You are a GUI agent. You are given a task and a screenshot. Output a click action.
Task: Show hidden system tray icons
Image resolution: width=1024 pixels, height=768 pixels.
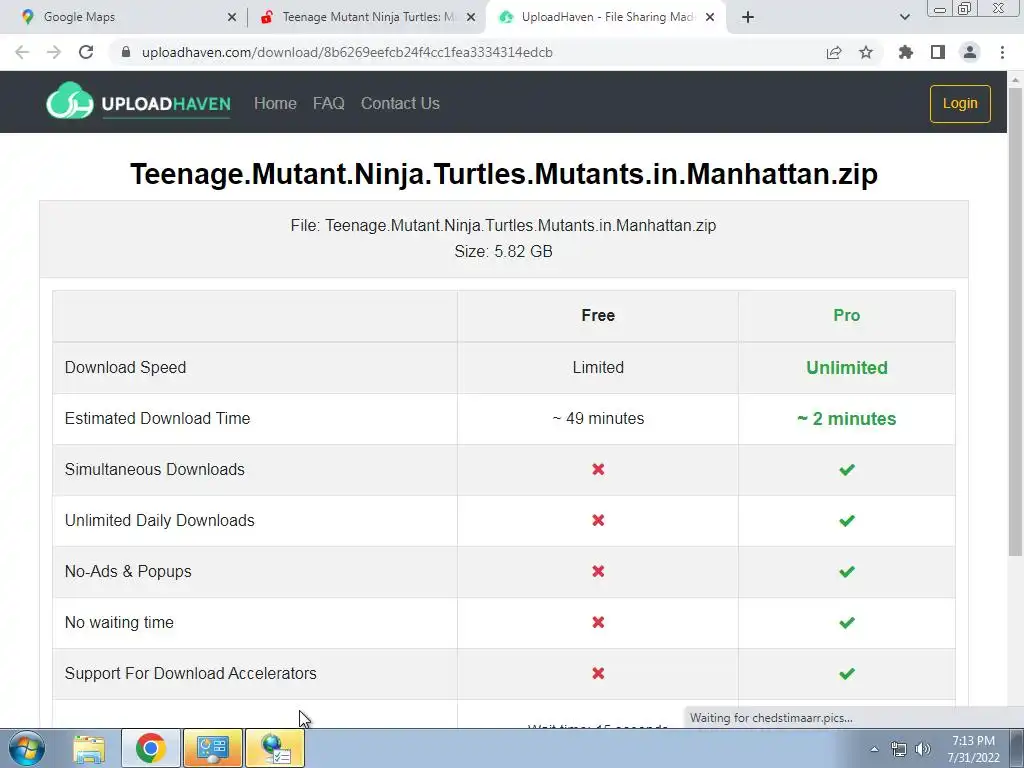(874, 749)
